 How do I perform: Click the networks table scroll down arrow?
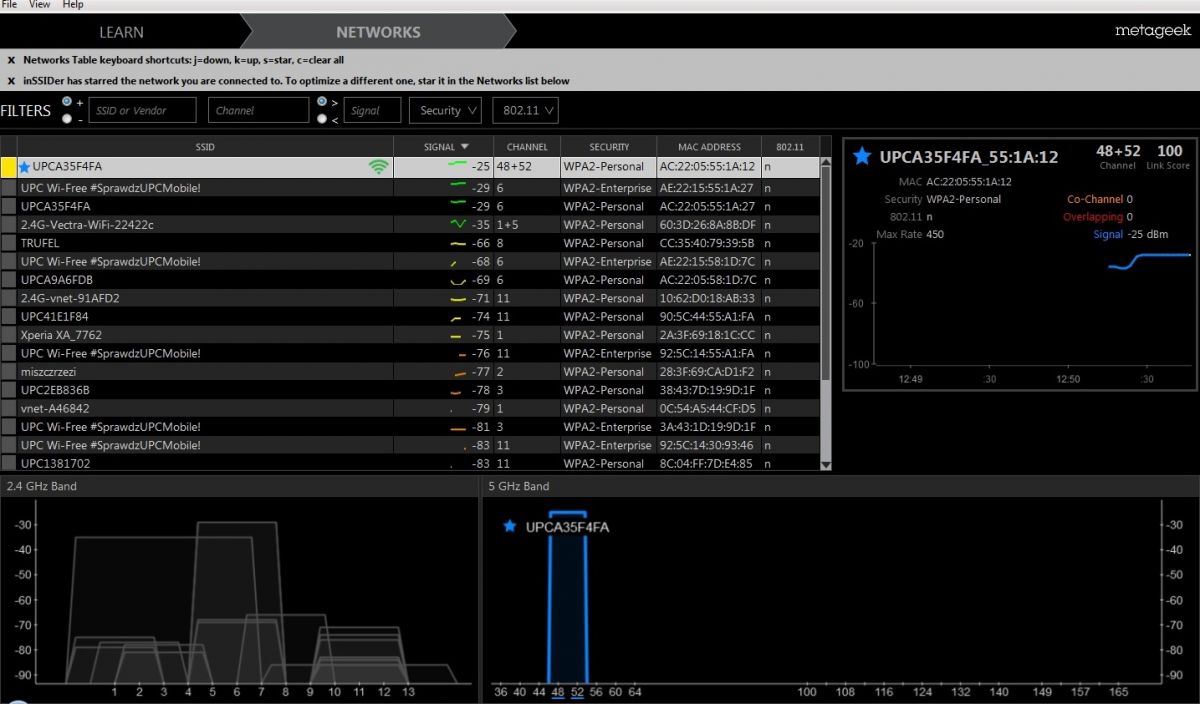(x=826, y=465)
